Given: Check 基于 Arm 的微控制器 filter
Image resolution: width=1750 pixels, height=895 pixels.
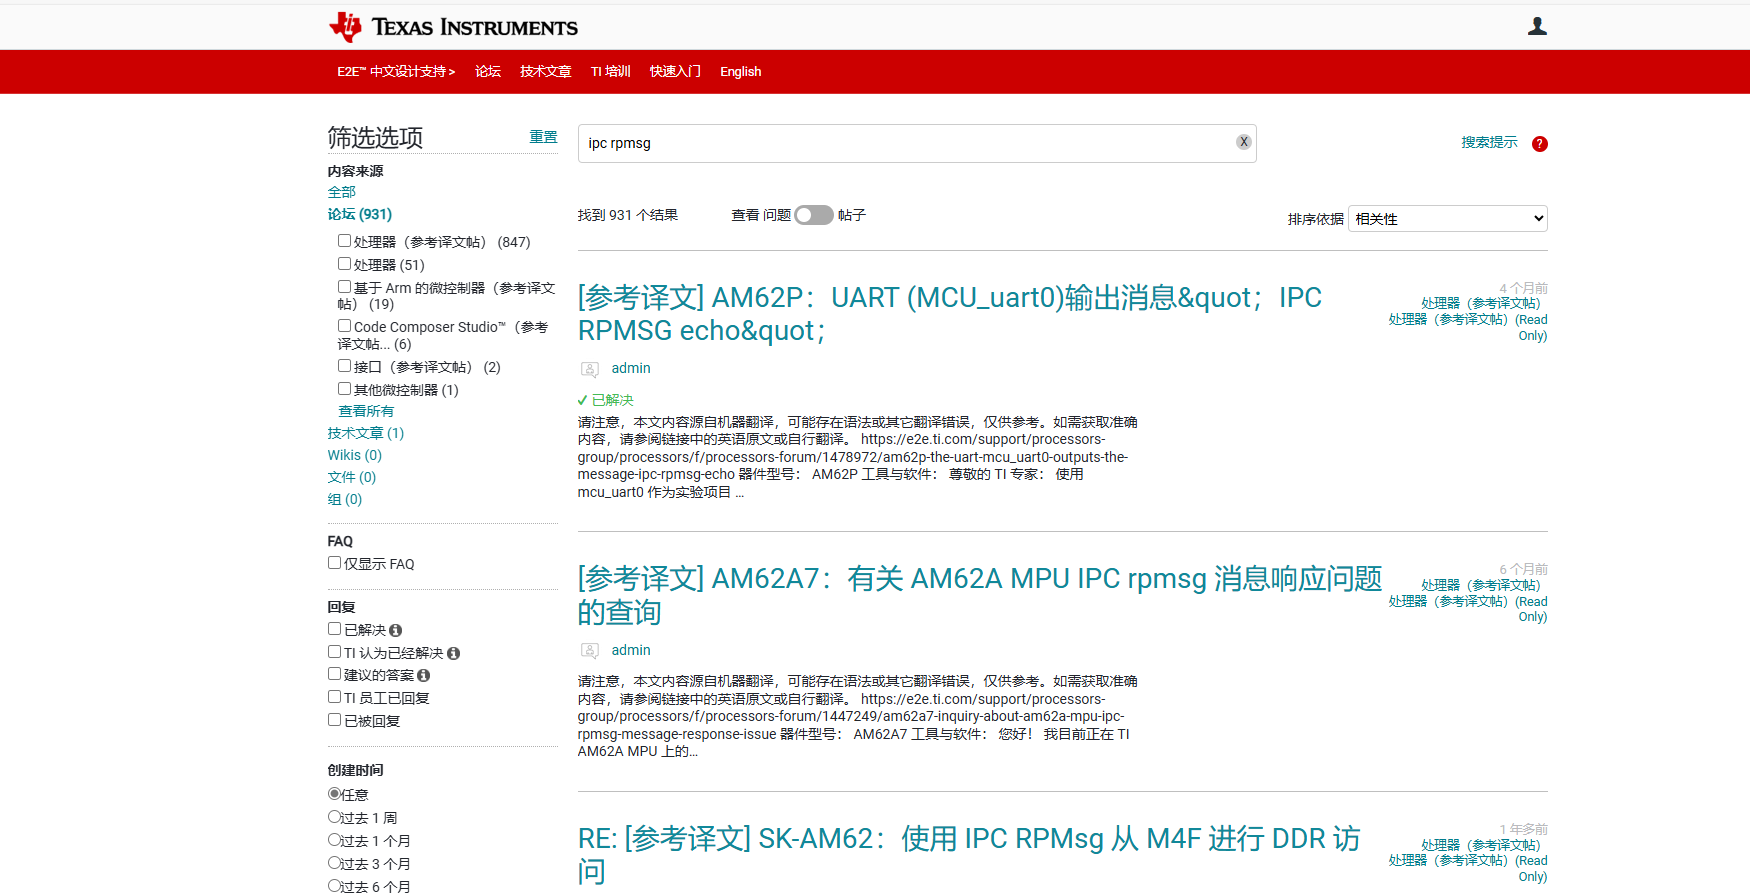Looking at the screenshot, I should pyautogui.click(x=344, y=287).
